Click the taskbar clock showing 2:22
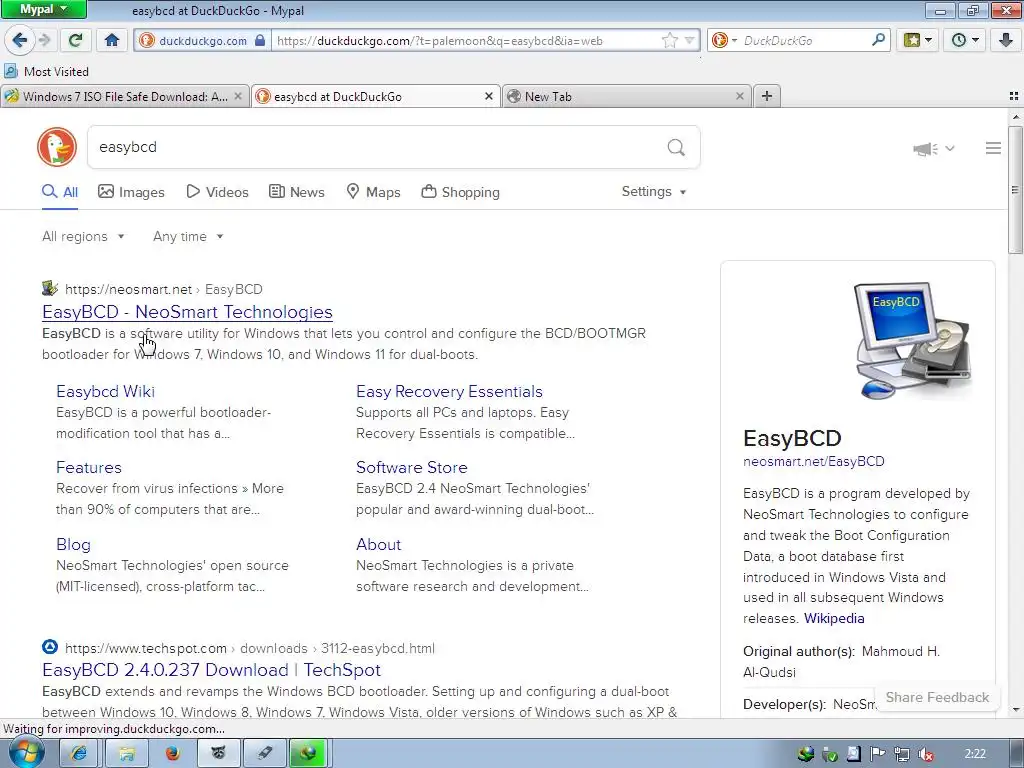The width and height of the screenshot is (1024, 768). click(x=974, y=754)
